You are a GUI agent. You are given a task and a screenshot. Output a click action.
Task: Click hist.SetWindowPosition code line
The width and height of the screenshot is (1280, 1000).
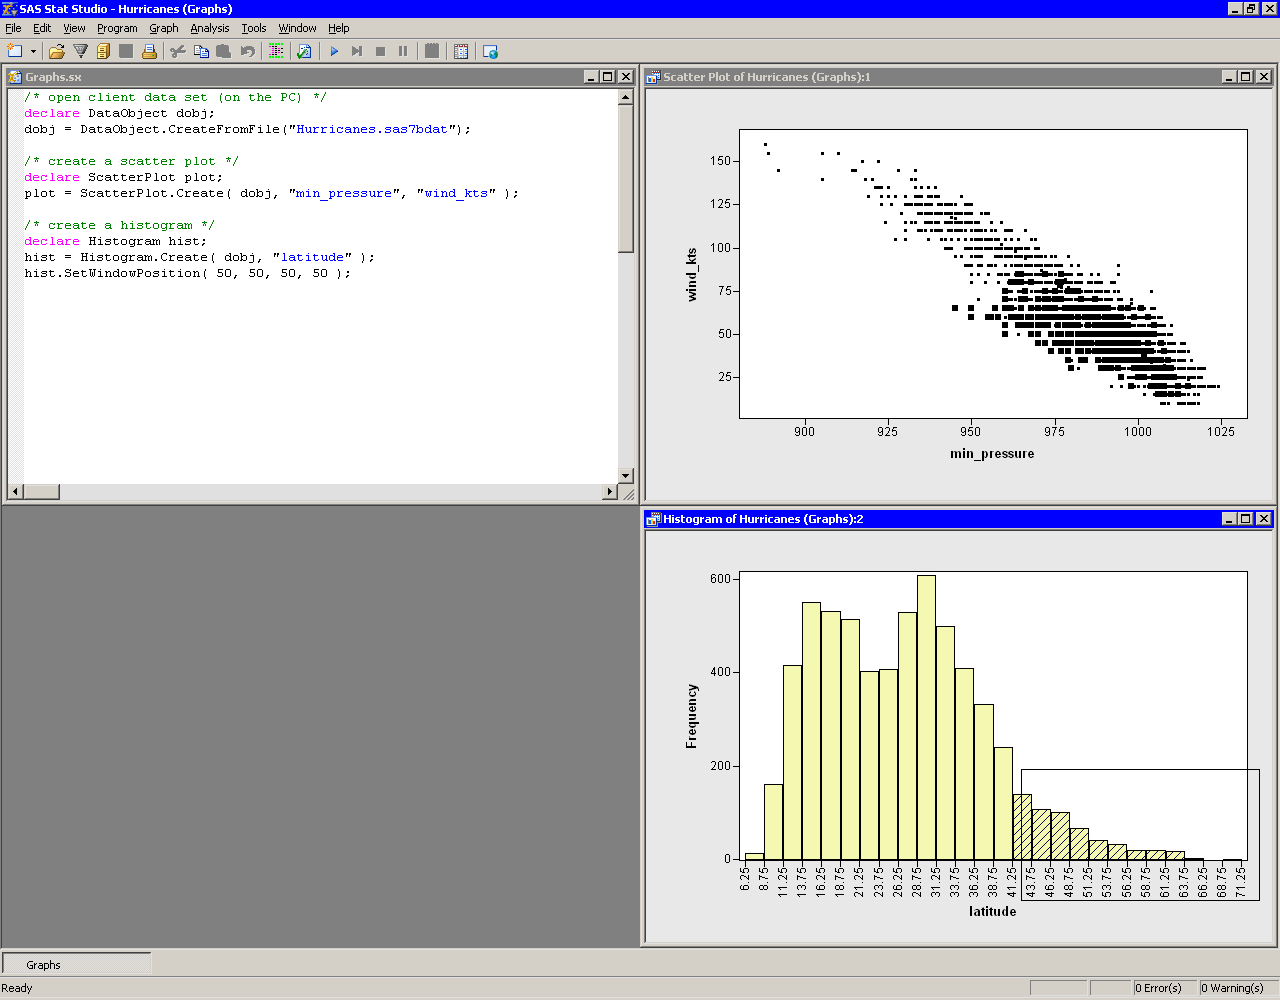188,273
